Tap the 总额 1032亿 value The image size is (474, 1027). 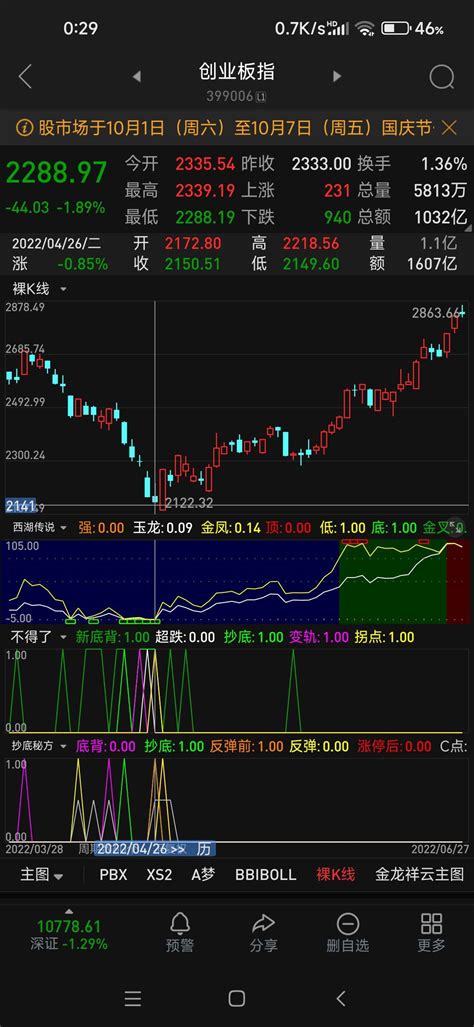click(x=441, y=217)
